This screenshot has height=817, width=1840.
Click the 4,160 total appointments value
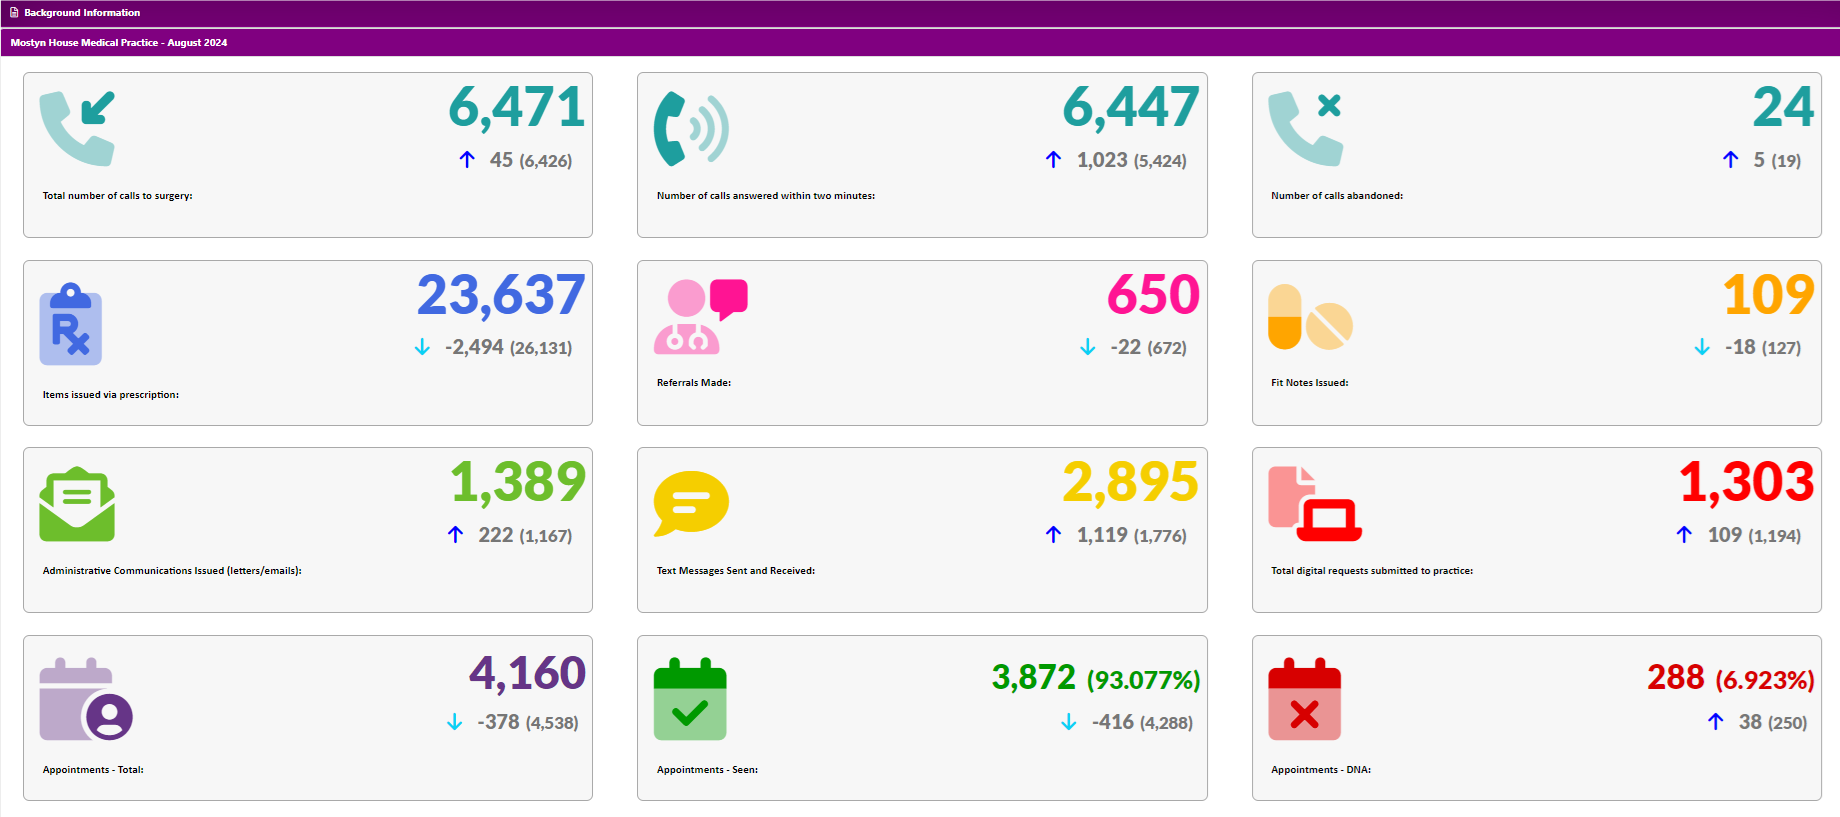(x=528, y=673)
